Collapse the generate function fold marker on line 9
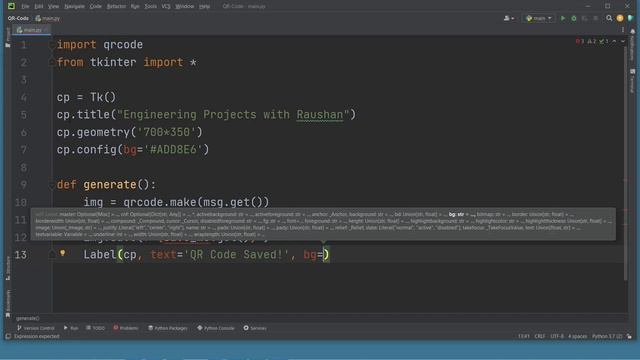 click(52, 185)
